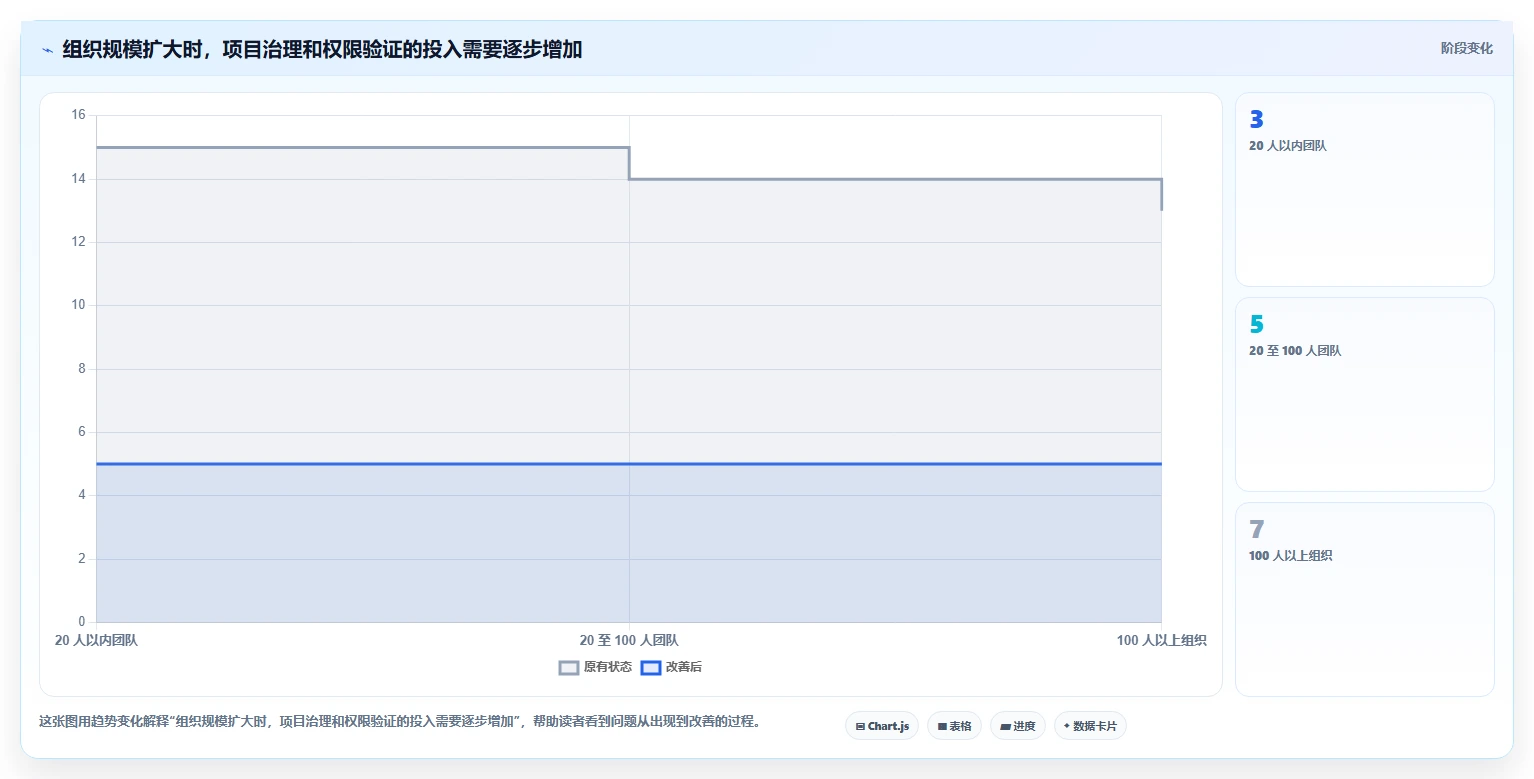Toggle the 原有状态 legend item

(595, 667)
